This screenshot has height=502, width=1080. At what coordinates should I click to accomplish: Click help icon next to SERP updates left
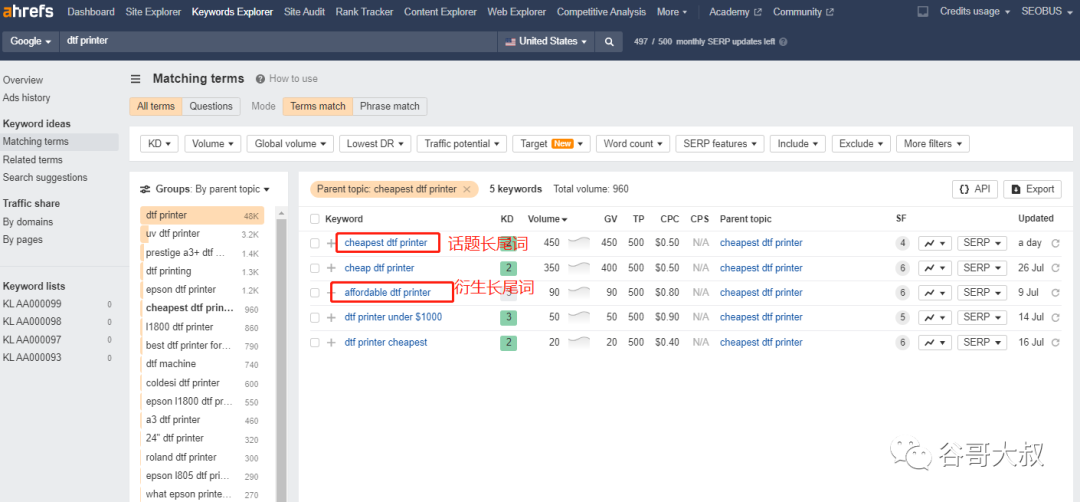tap(782, 42)
